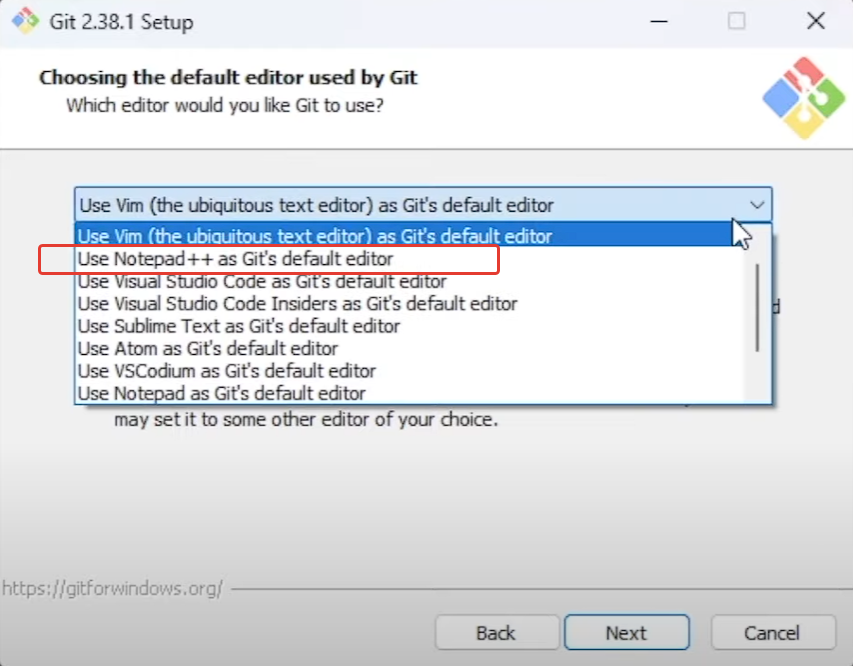
Task: Go Back to the previous setup page
Action: 497,632
